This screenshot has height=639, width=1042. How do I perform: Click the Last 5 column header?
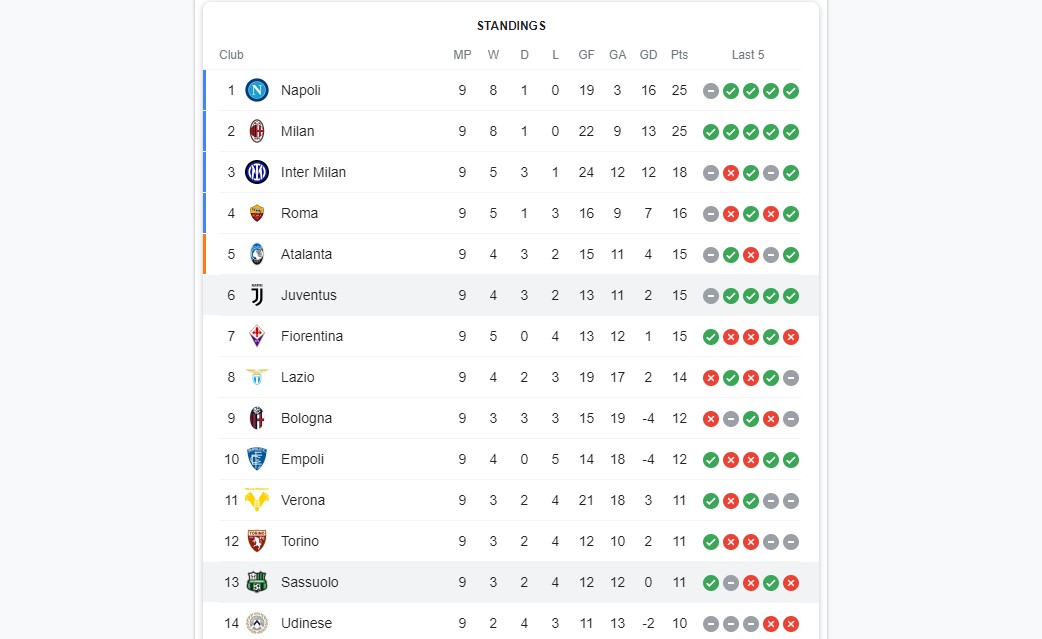click(748, 54)
